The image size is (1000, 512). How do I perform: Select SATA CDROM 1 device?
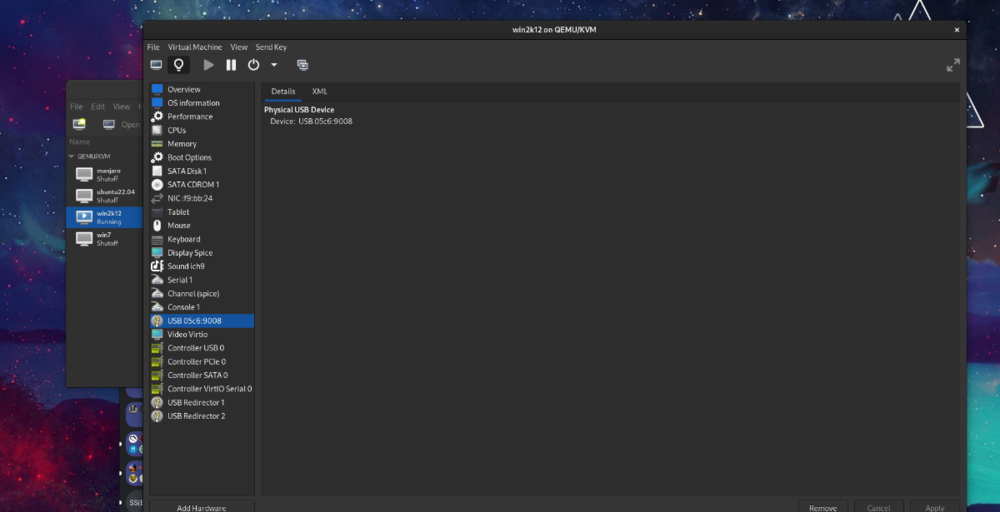(x=202, y=184)
